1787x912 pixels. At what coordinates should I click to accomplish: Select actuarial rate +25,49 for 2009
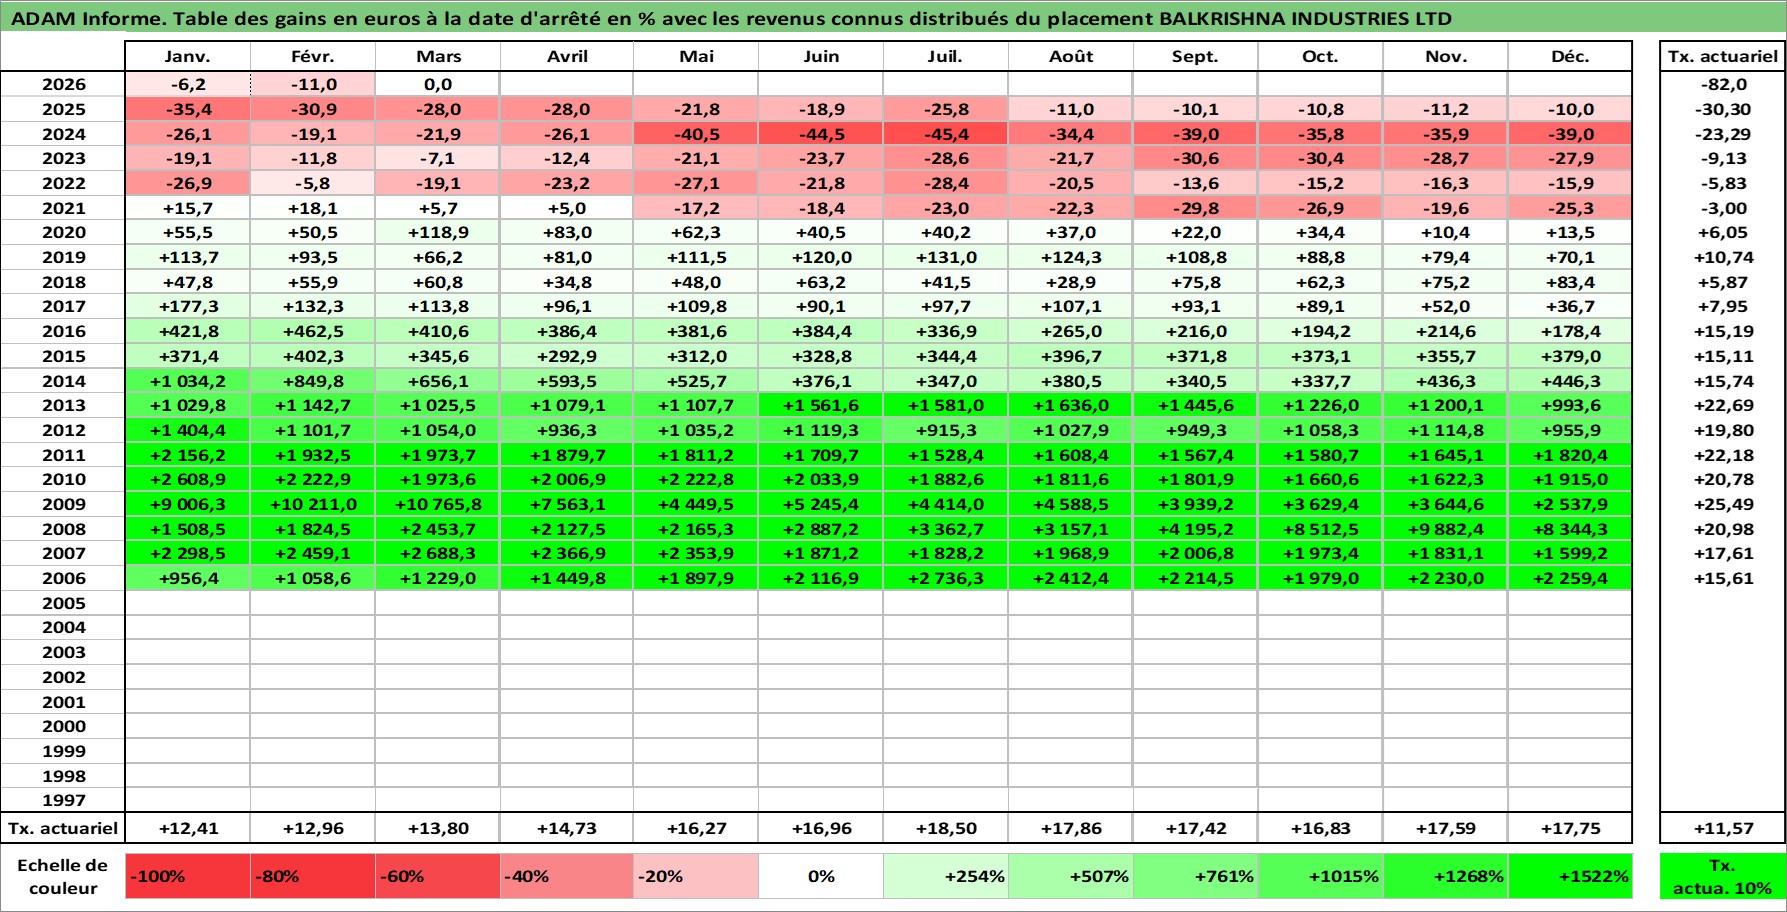1723,504
